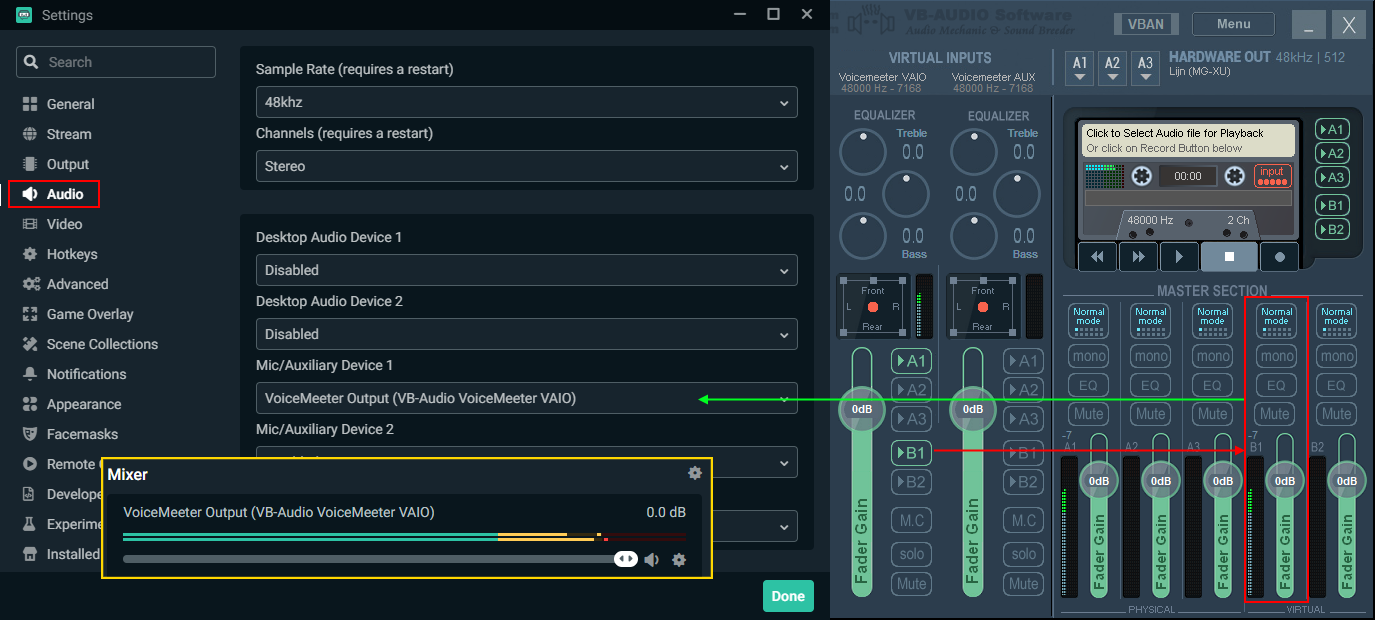Click the Normal mode button on master B2
This screenshot has width=1375, height=620.
tap(1337, 321)
